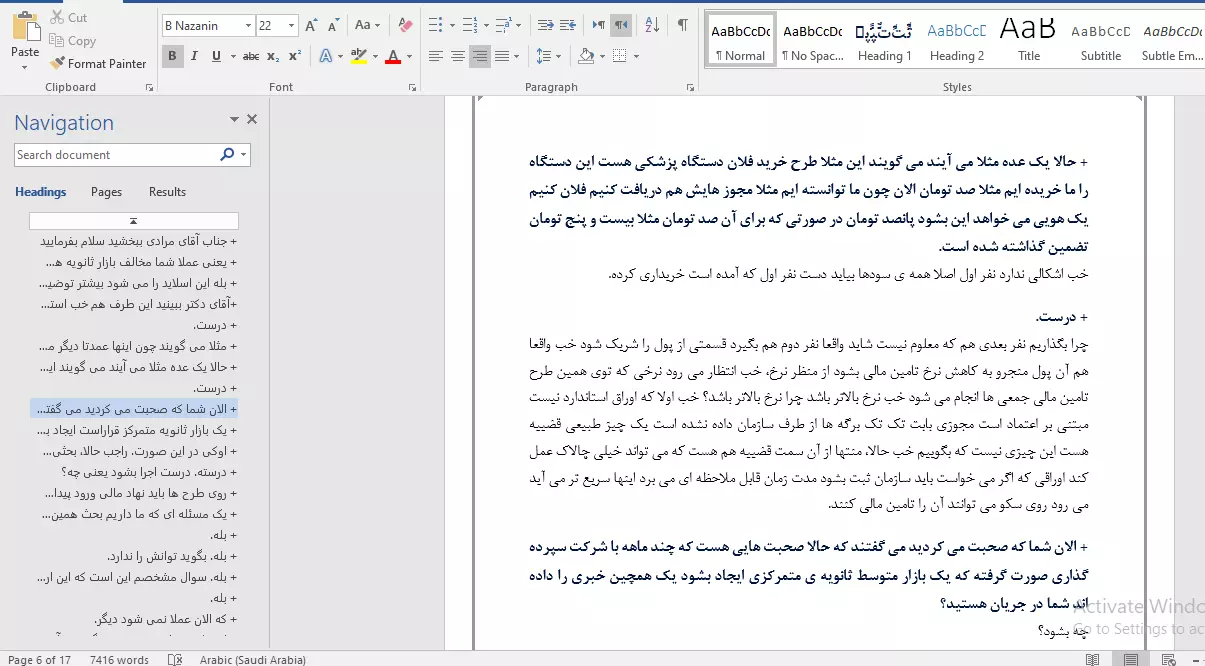The width and height of the screenshot is (1205, 666).
Task: Click the Clear All Formatting eraser icon
Action: coord(404,25)
